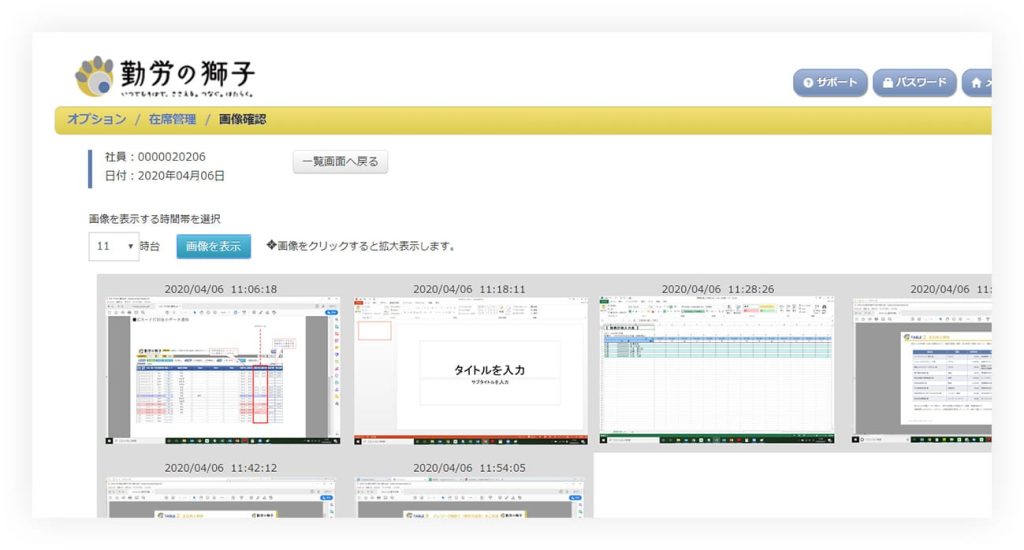Click the blue 画像を表示 button
This screenshot has height=550, width=1024.
pyautogui.click(x=213, y=246)
